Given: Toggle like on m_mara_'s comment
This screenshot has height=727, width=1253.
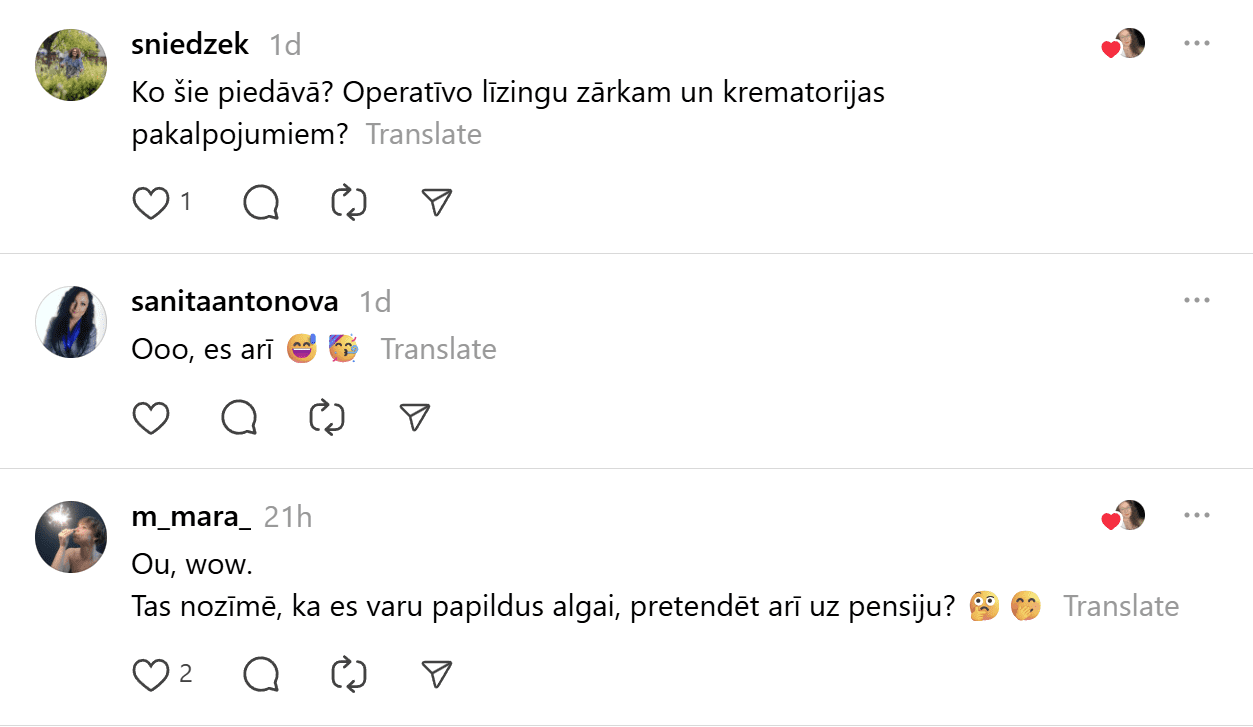Looking at the screenshot, I should click(151, 675).
